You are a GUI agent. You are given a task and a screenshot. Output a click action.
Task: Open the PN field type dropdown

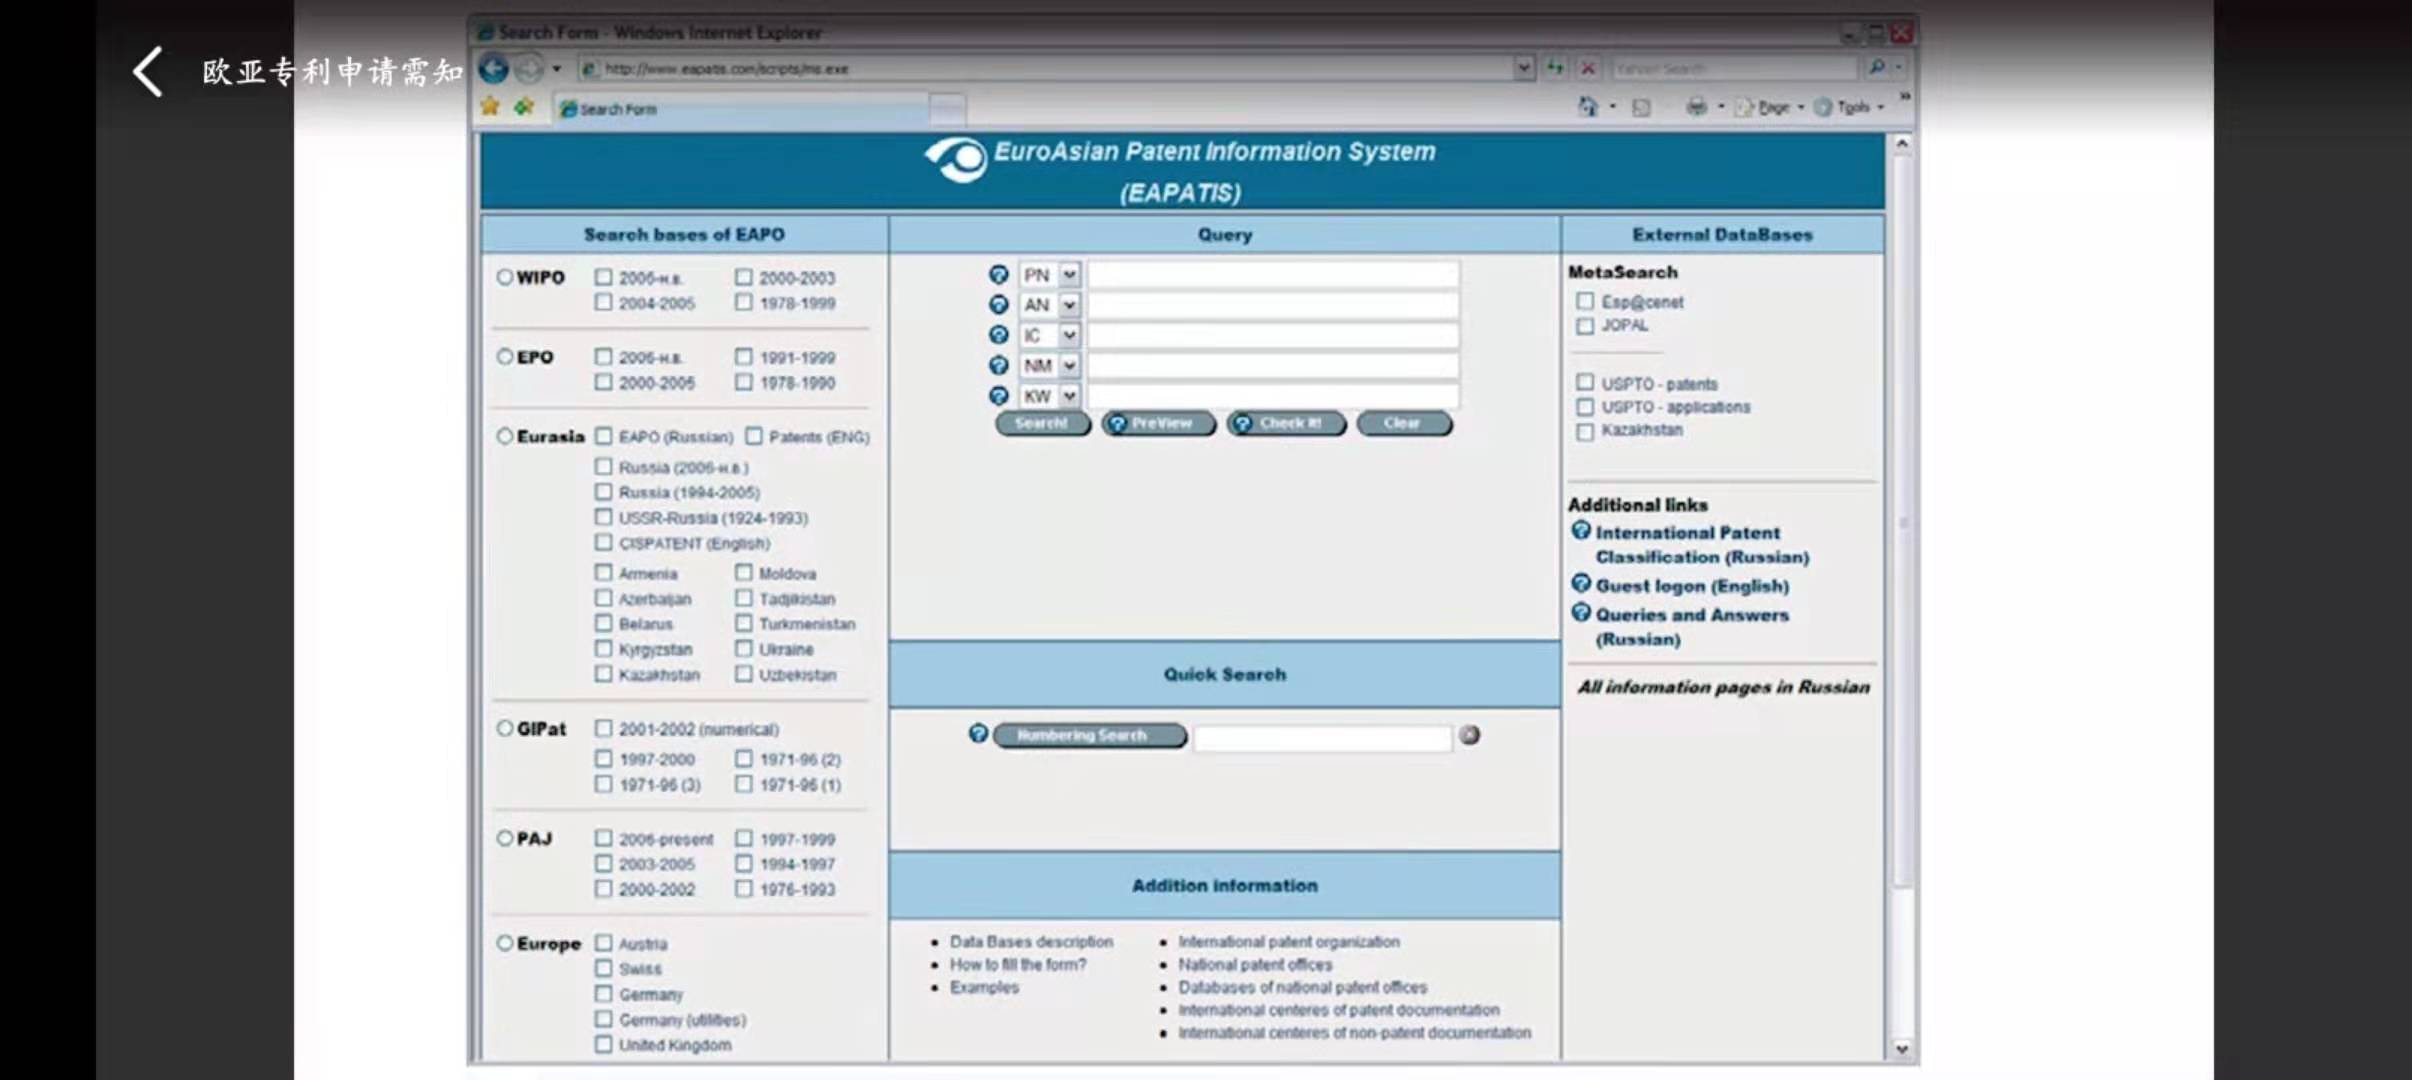tap(1069, 275)
